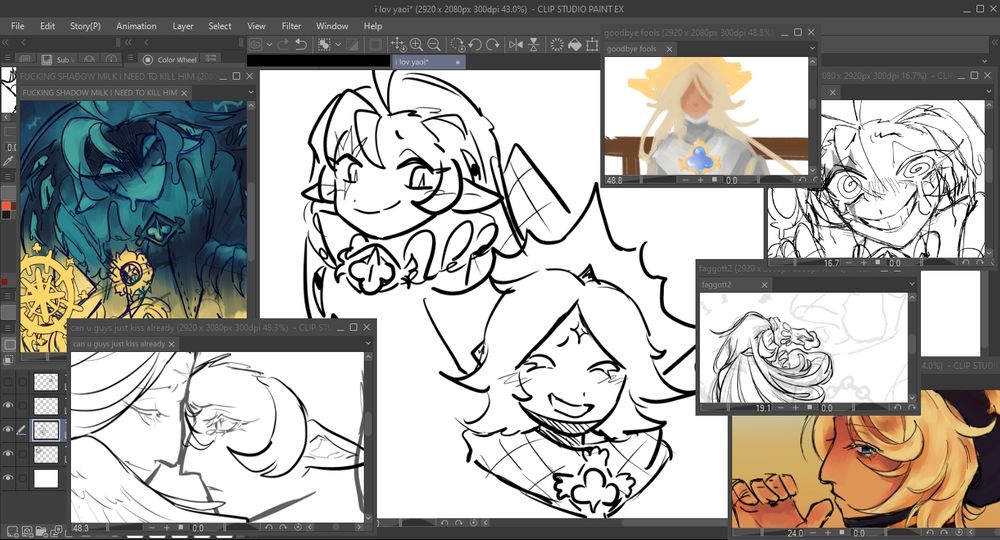Collapse second dock with double chevron

129,42
